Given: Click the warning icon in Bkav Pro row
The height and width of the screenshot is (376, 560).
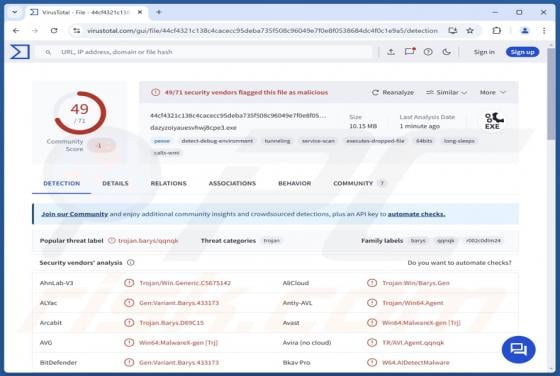Looking at the screenshot, I should pos(372,362).
